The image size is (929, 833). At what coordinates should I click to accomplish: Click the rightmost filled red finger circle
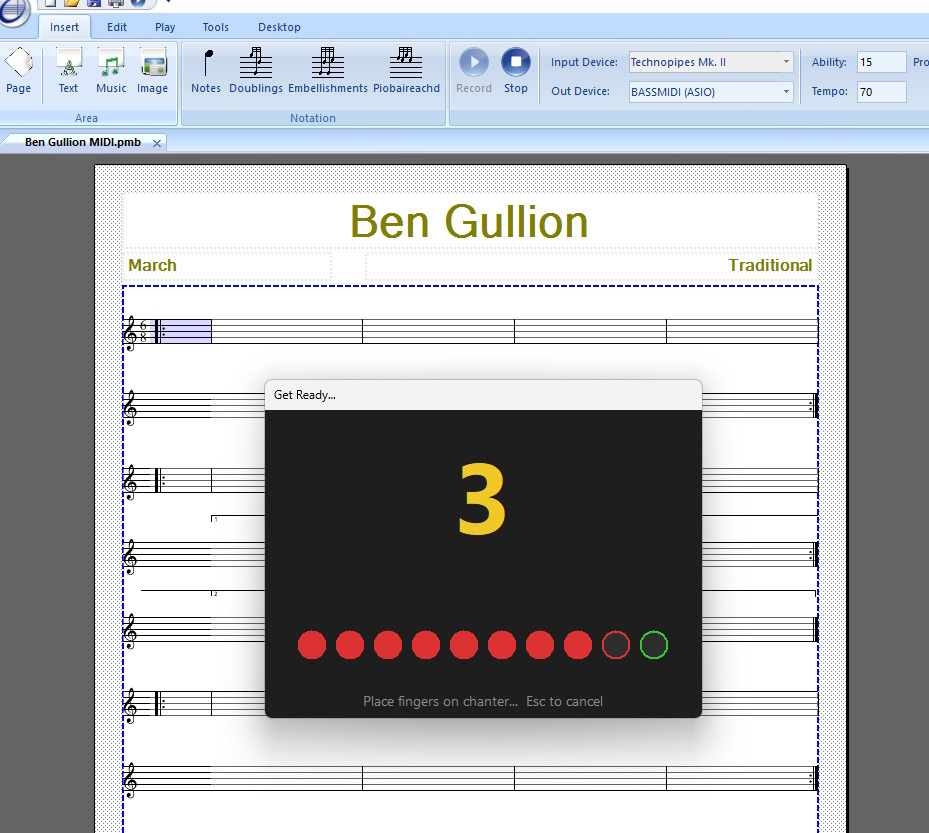pyautogui.click(x=578, y=645)
